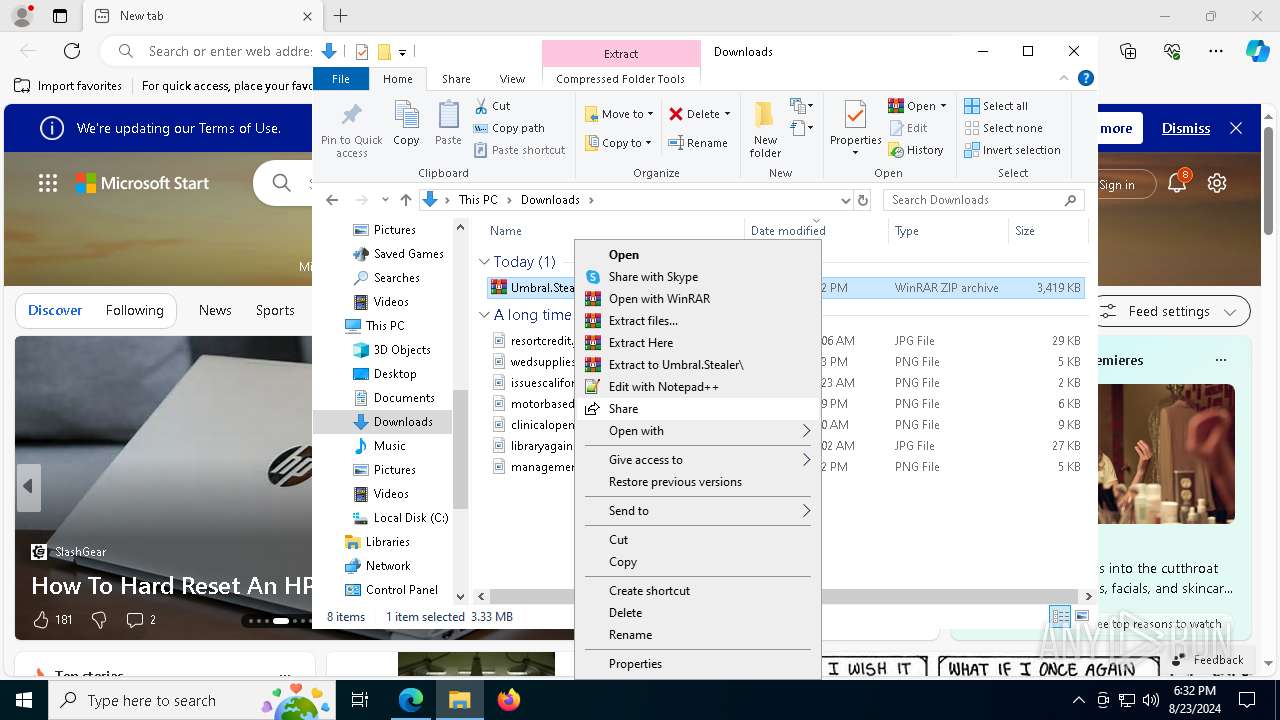
Task: Open Delete dropdown arrow in ribbon
Action: pyautogui.click(x=727, y=114)
